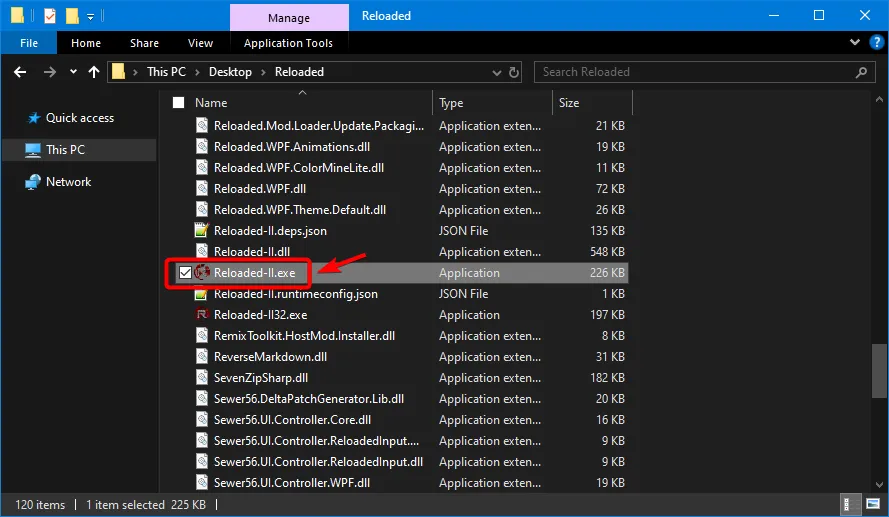Expand chevron after Desktop breadcrumb
This screenshot has height=517, width=889.
coord(264,73)
